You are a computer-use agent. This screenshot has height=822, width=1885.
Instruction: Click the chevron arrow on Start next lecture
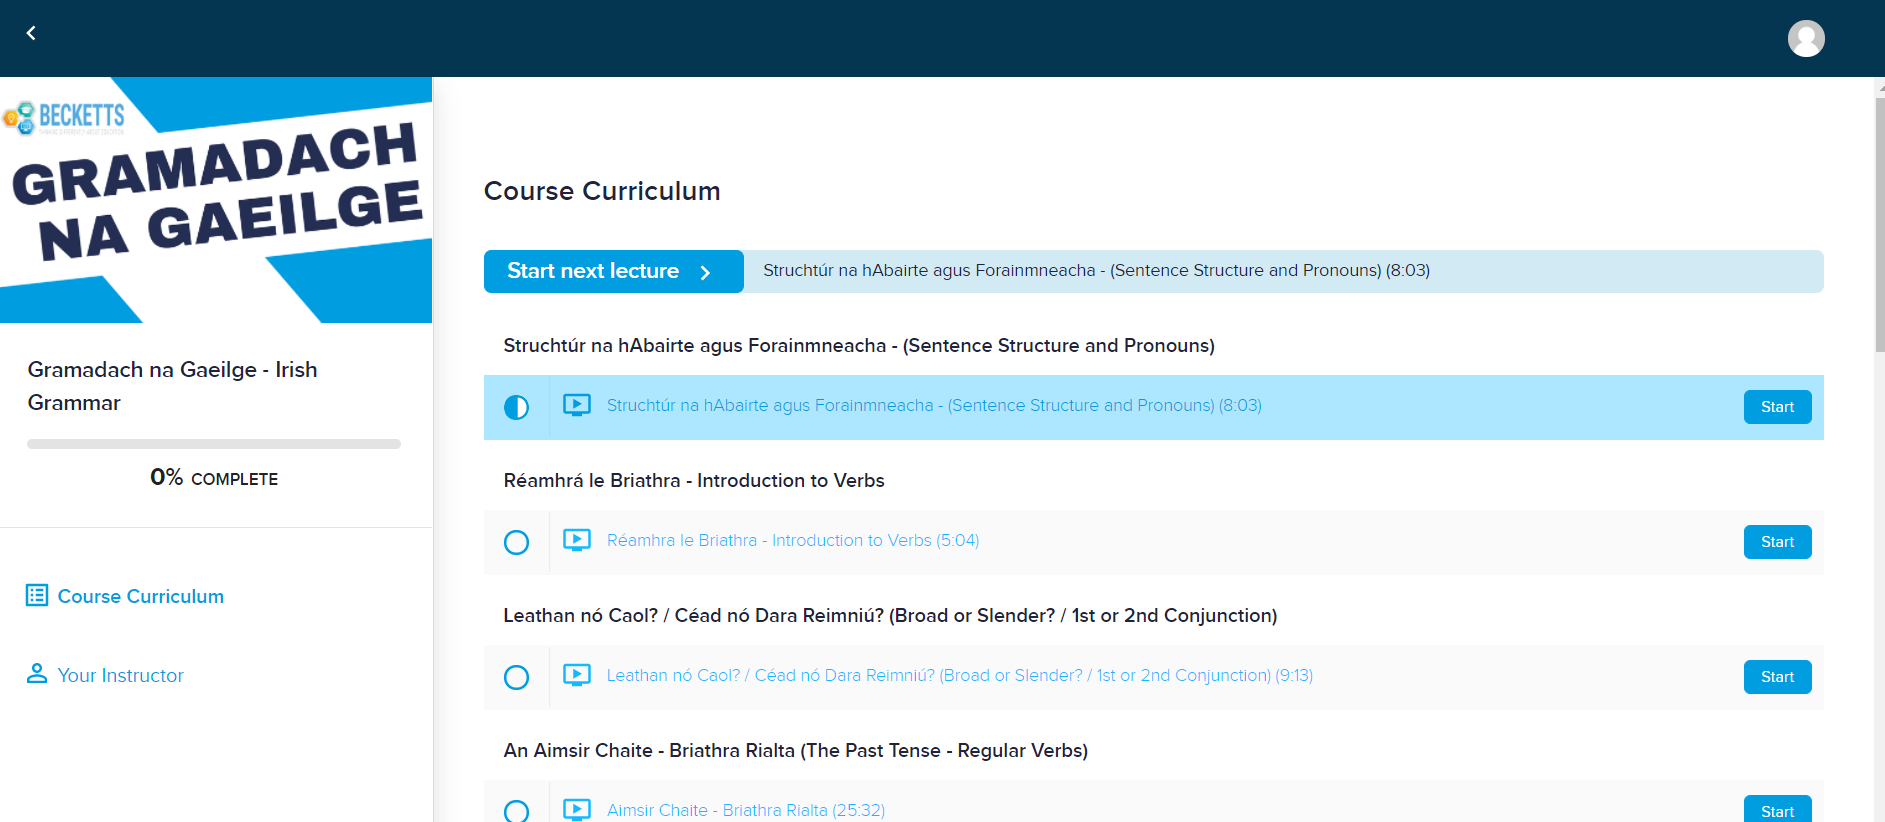pyautogui.click(x=705, y=272)
